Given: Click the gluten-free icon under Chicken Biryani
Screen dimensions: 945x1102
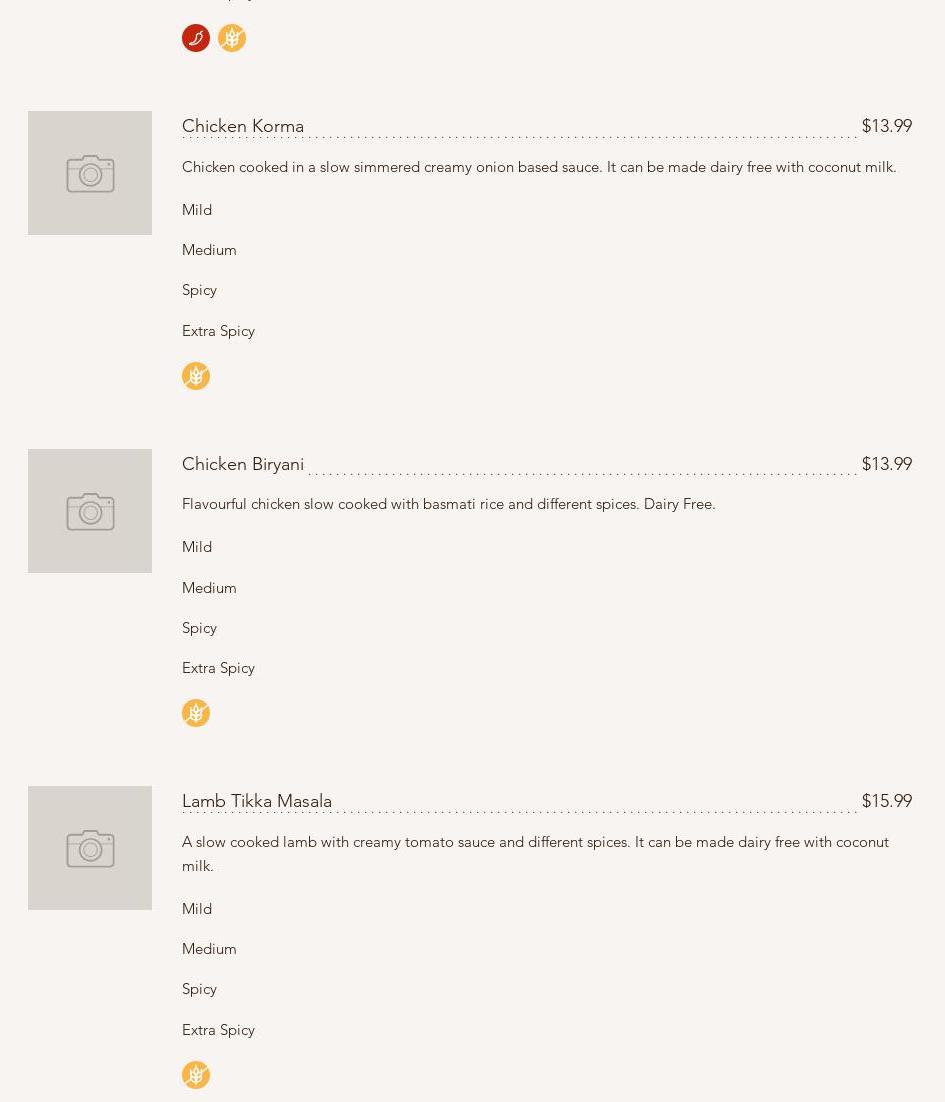Looking at the screenshot, I should tap(196, 713).
